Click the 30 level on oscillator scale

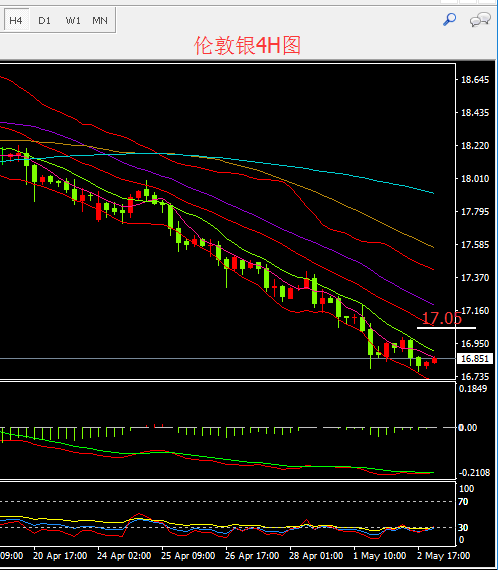(x=463, y=527)
